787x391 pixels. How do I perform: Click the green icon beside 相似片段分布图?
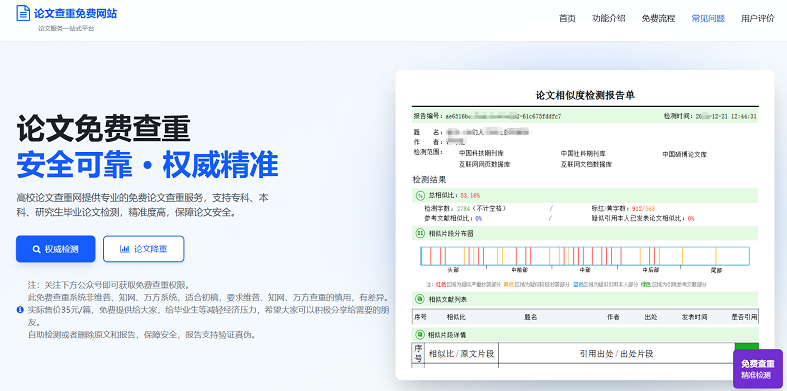point(420,233)
